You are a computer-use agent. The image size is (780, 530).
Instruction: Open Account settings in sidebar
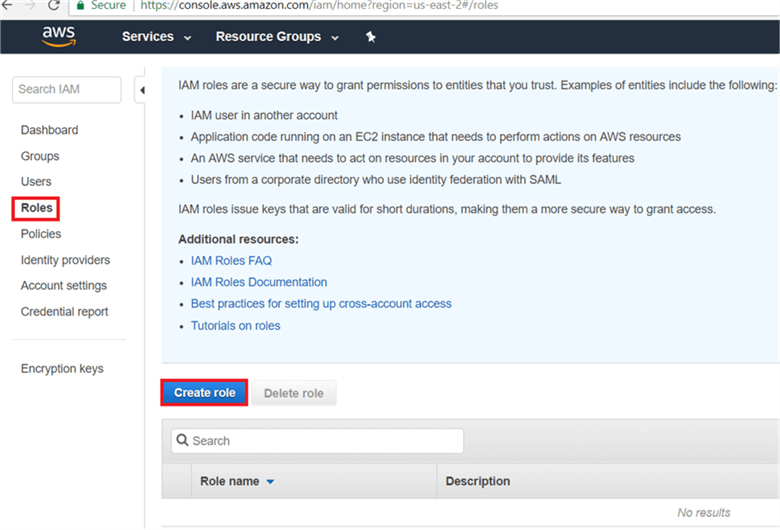tap(64, 286)
